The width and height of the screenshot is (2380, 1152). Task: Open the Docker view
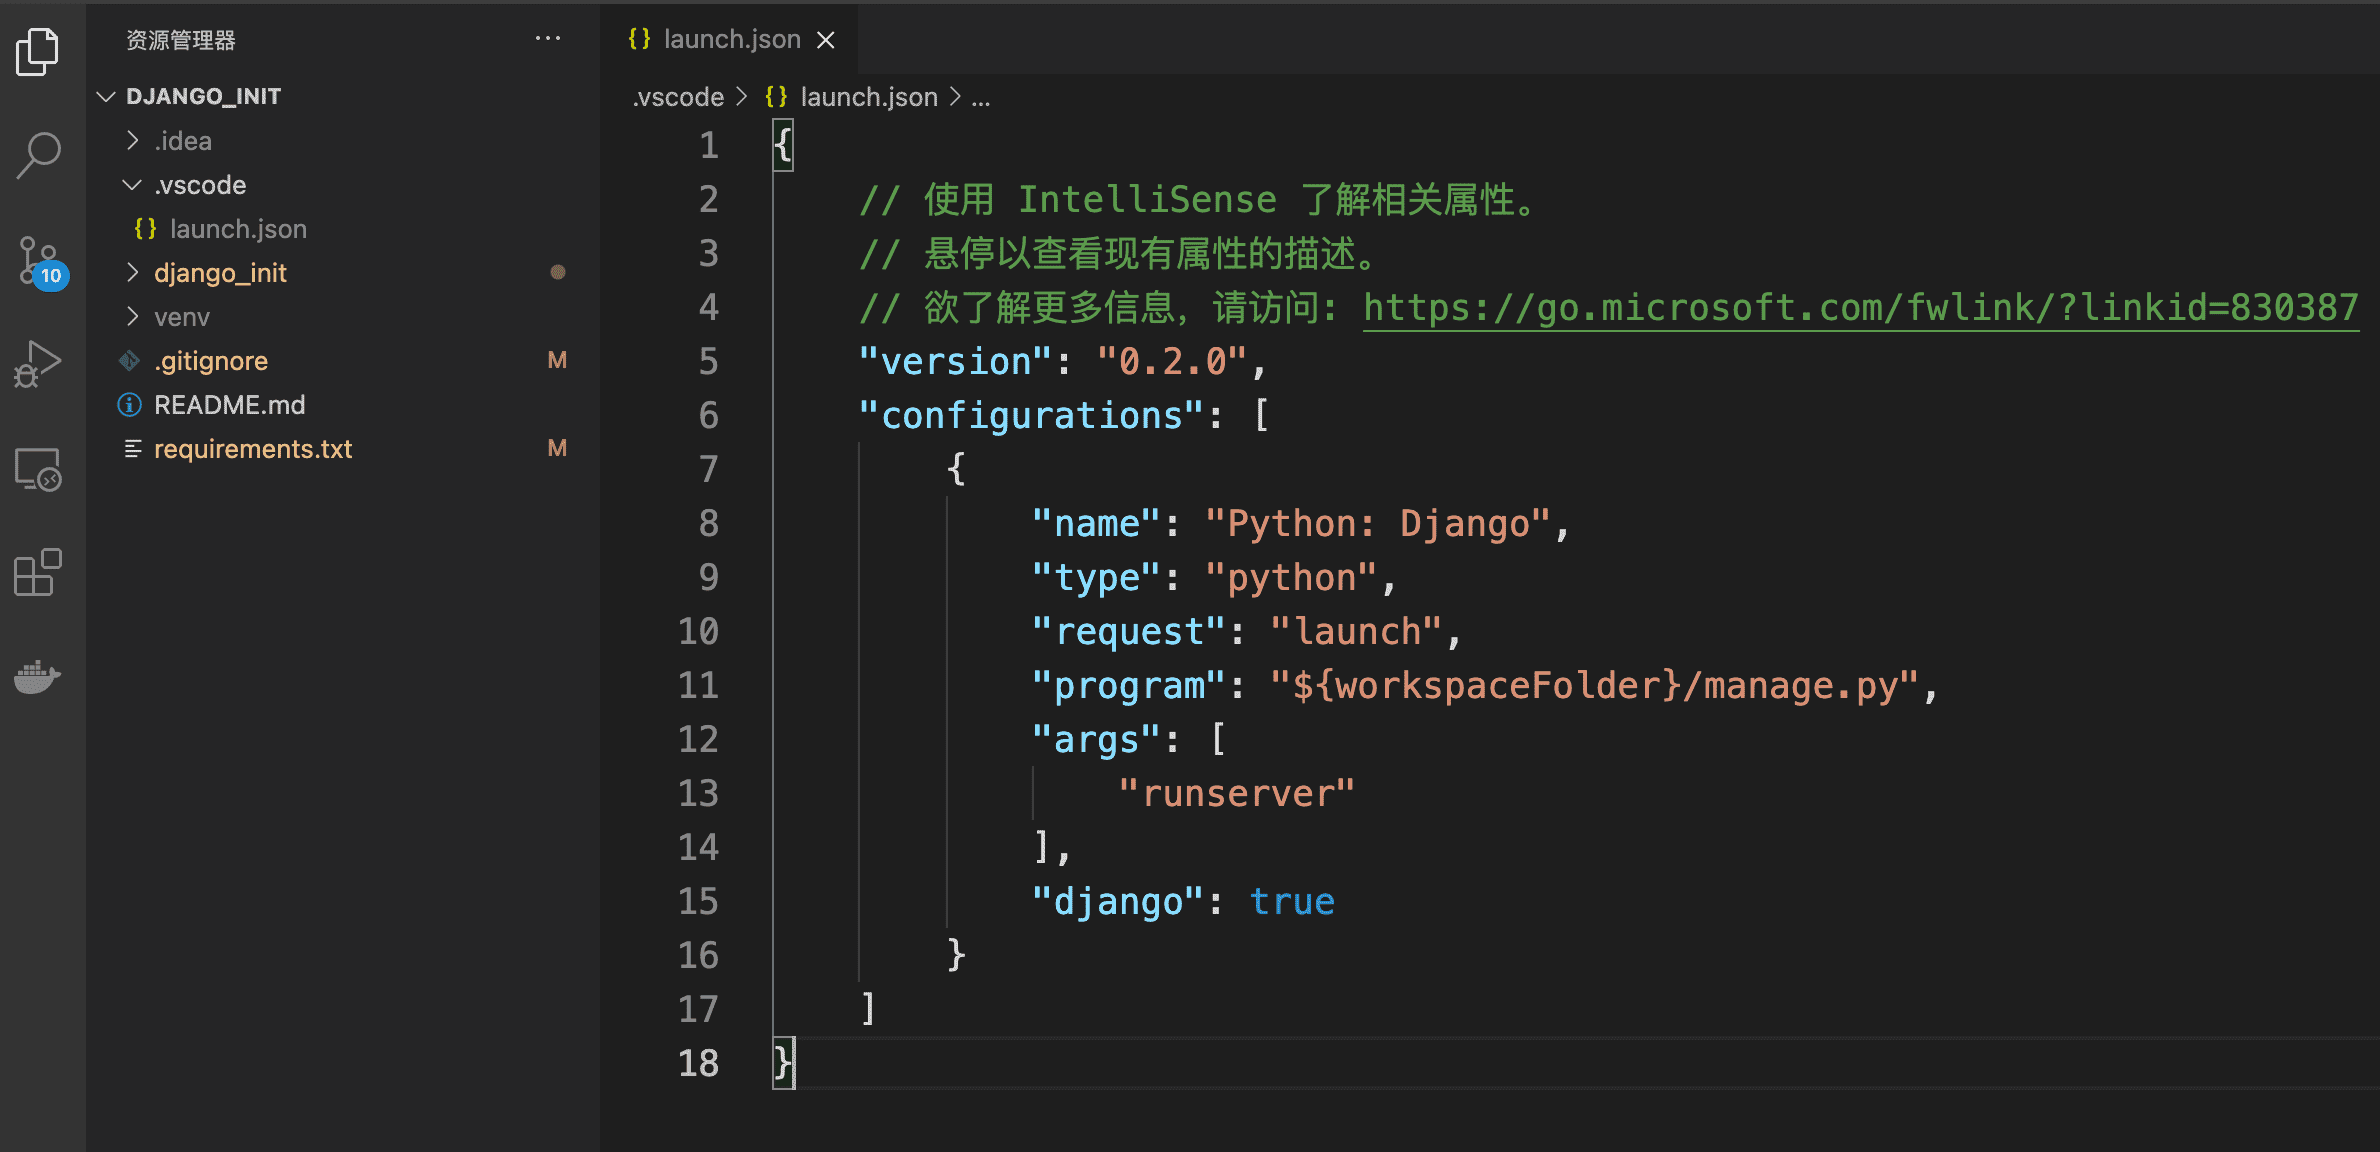(x=38, y=677)
